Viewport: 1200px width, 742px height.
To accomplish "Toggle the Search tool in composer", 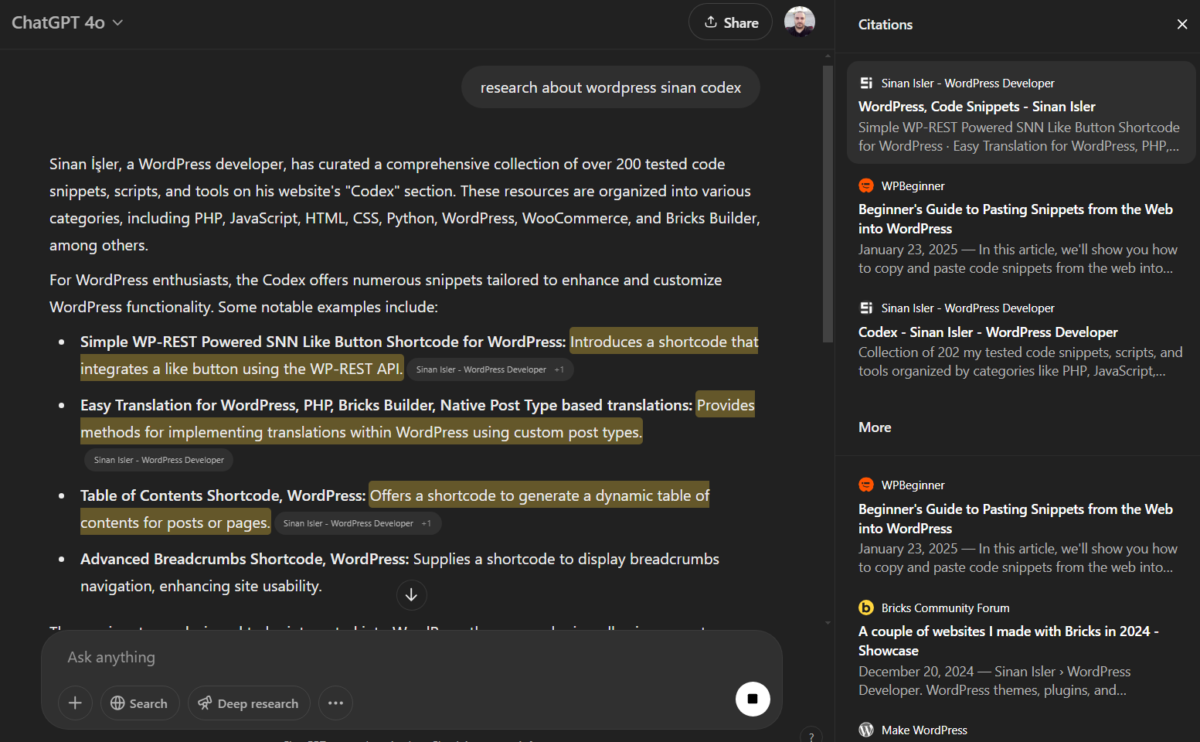I will pos(139,703).
